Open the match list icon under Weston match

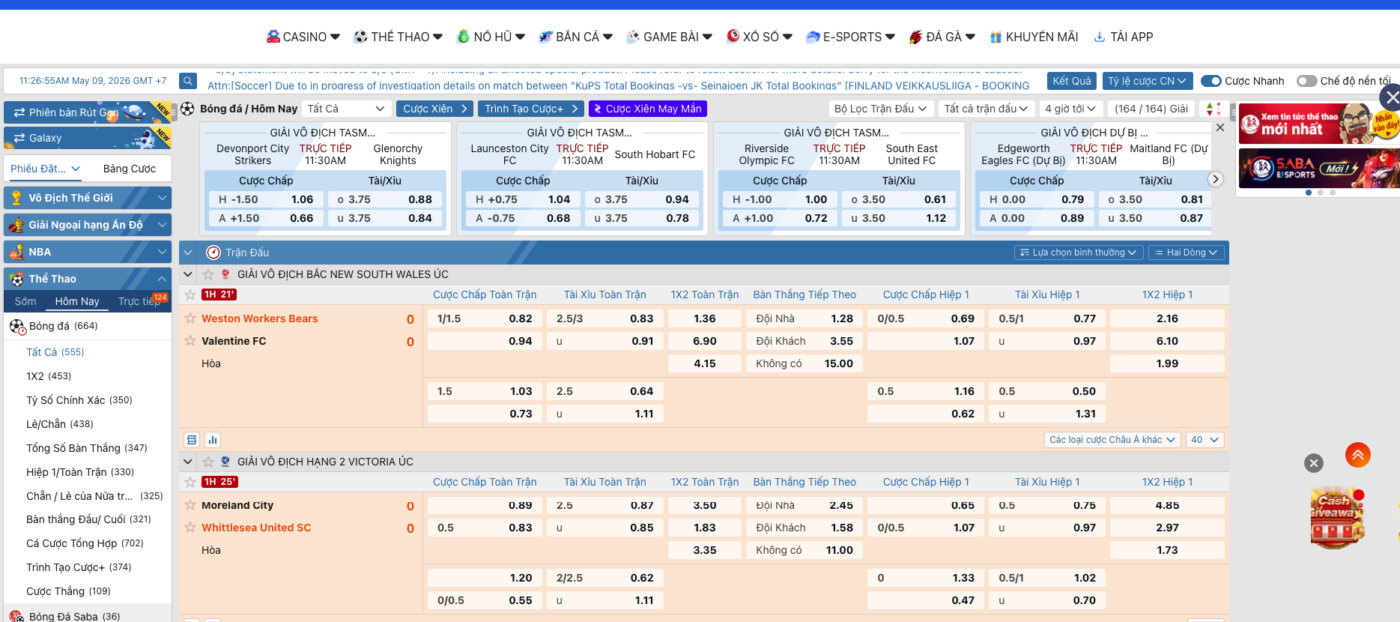(192, 440)
